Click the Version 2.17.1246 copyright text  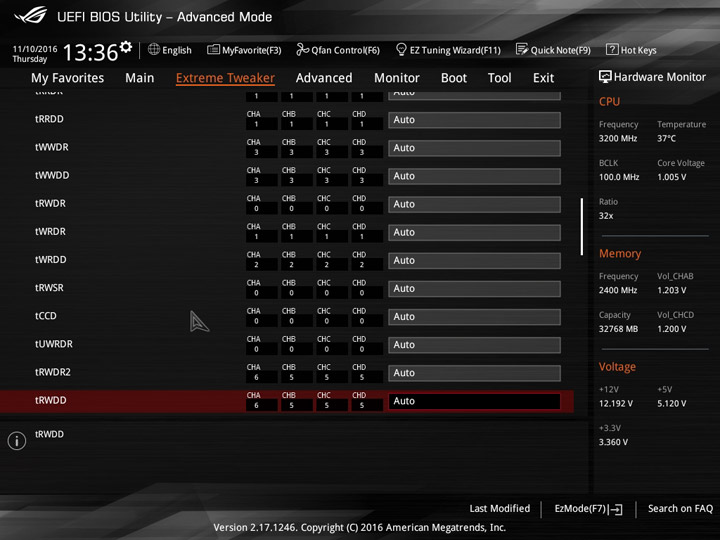pyautogui.click(x=360, y=528)
